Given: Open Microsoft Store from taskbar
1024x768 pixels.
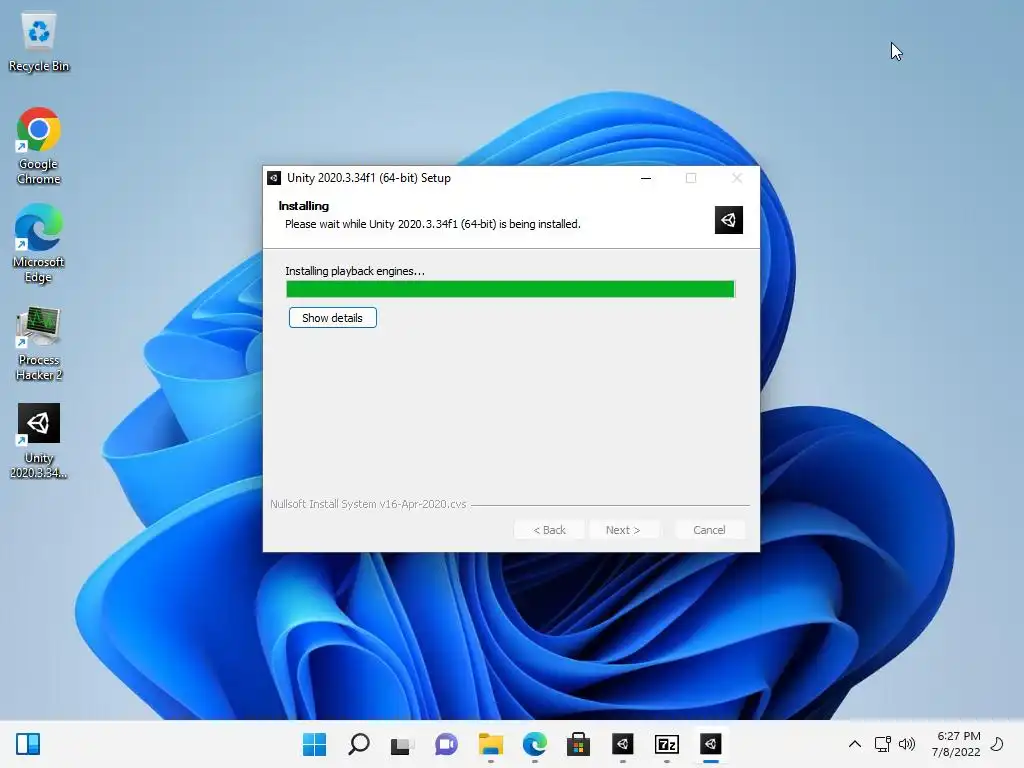Looking at the screenshot, I should pos(579,744).
